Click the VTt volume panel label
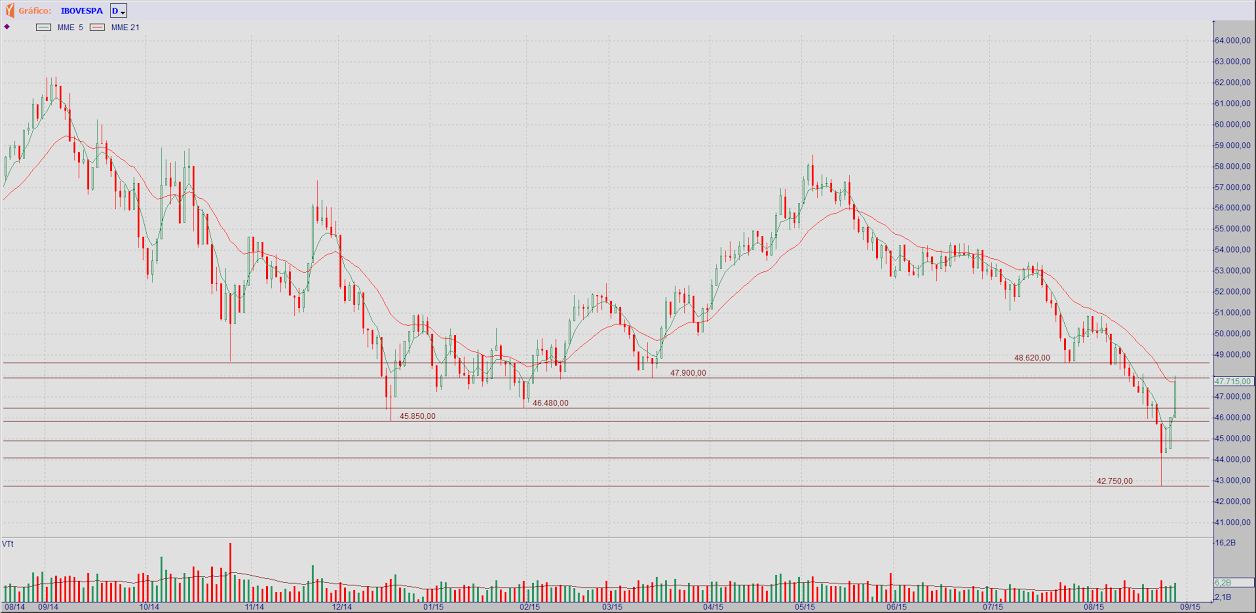This screenshot has height=613, width=1256. [8, 544]
